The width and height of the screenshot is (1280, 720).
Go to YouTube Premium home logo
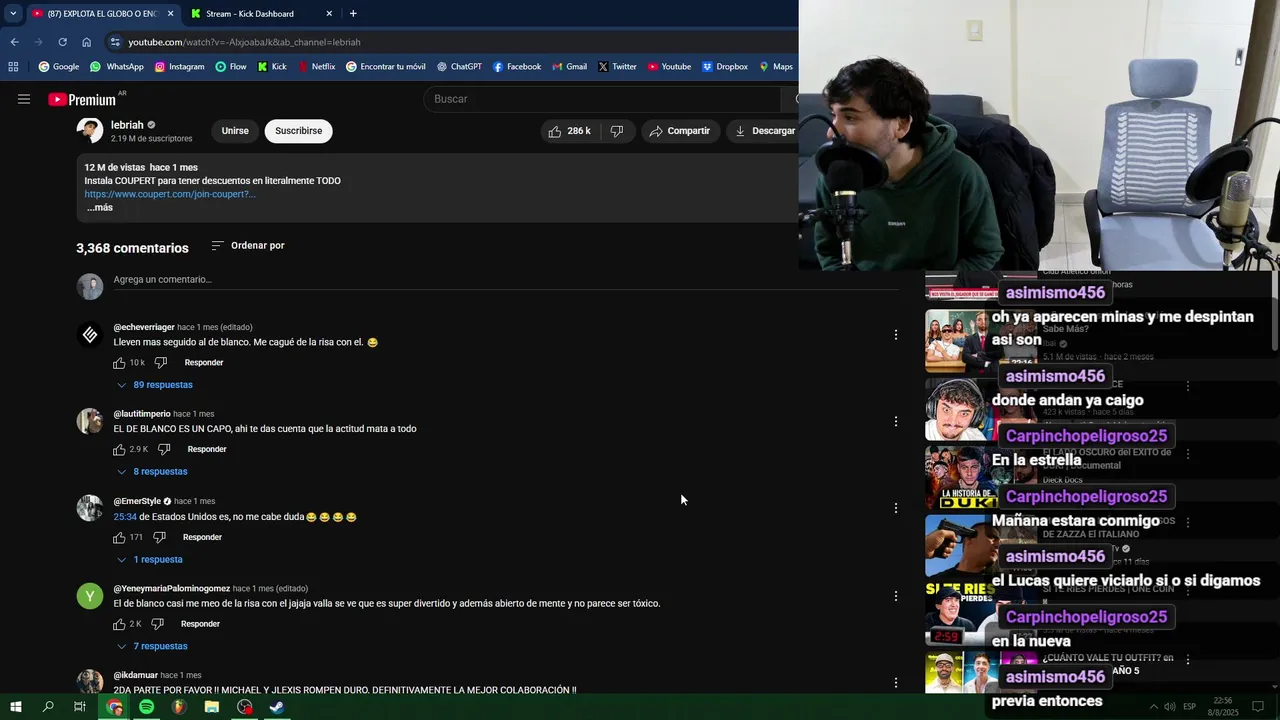[82, 99]
